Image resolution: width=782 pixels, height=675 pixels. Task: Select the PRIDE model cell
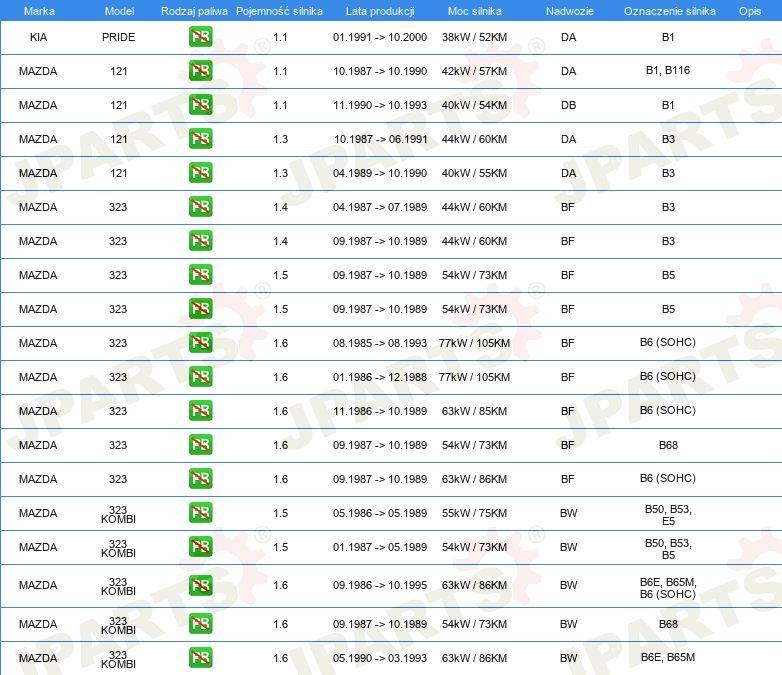click(119, 37)
